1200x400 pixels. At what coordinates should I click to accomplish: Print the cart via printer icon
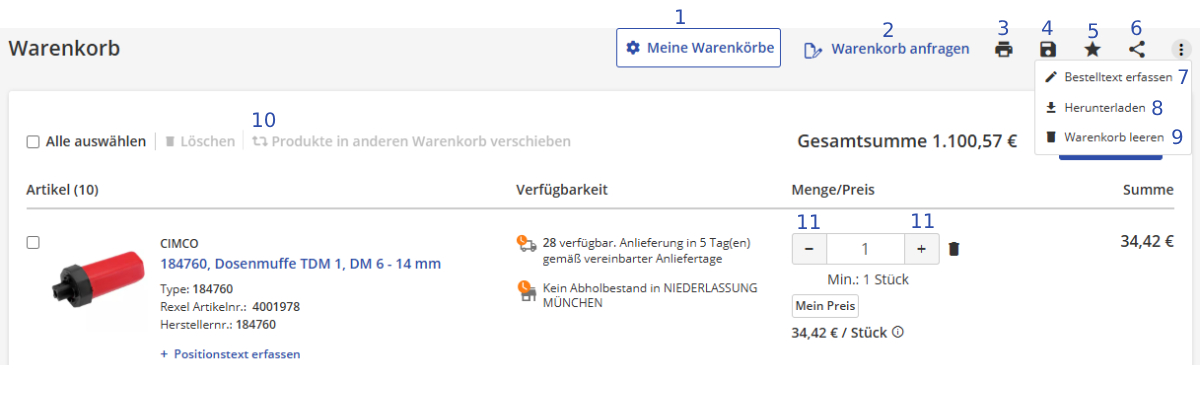coord(1004,49)
